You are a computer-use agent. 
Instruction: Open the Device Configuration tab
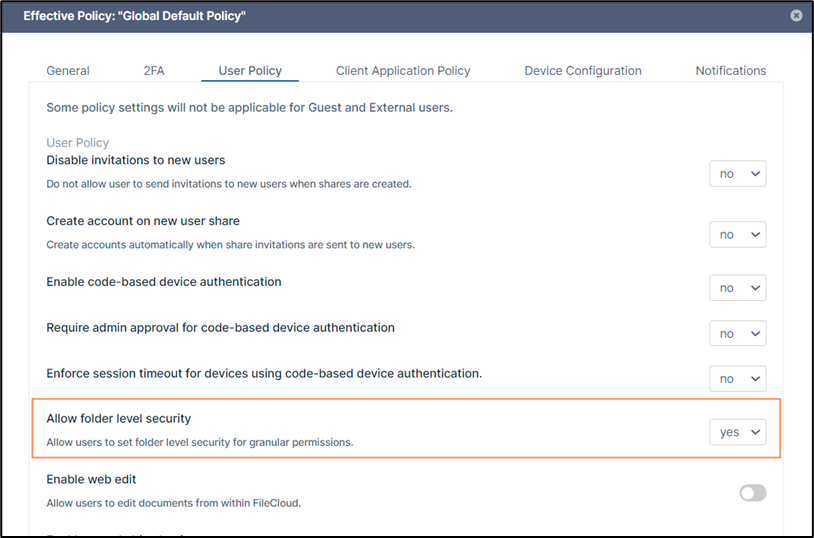583,71
